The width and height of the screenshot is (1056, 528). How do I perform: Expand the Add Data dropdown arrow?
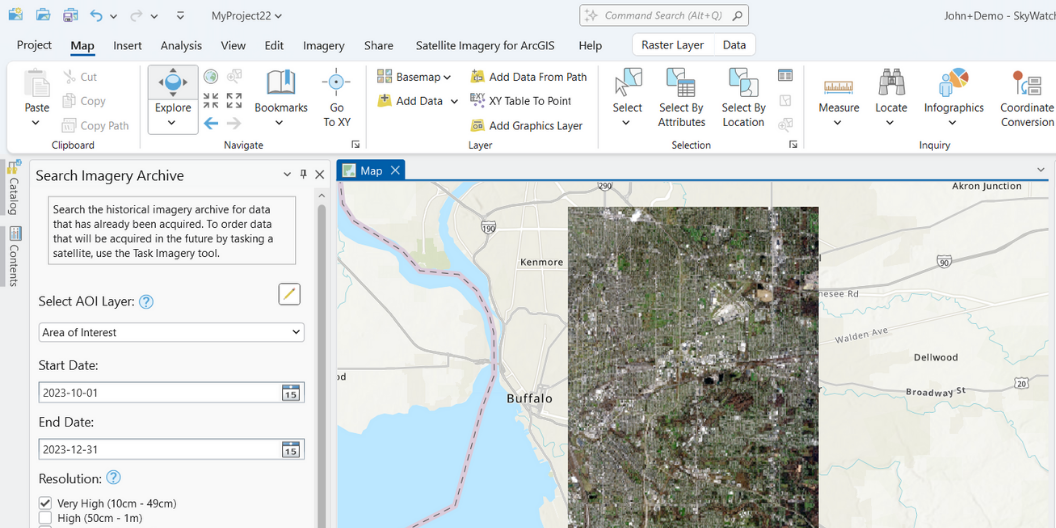455,101
